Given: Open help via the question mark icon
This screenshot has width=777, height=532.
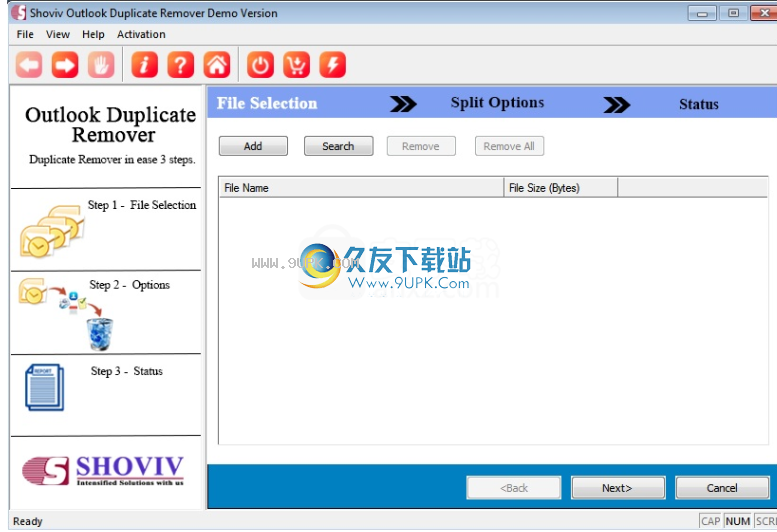Looking at the screenshot, I should pyautogui.click(x=181, y=65).
